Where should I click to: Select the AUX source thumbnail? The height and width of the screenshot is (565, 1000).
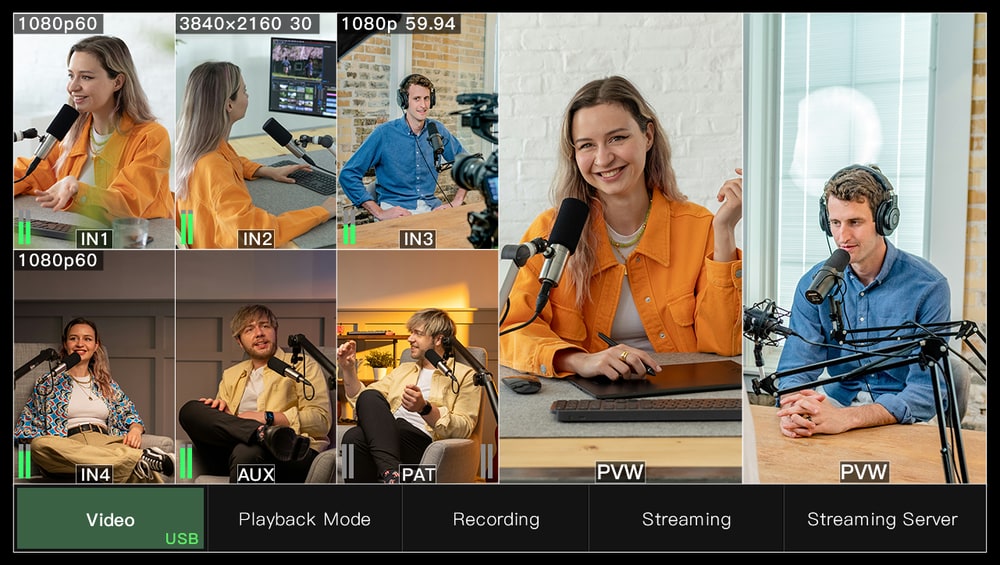(256, 366)
